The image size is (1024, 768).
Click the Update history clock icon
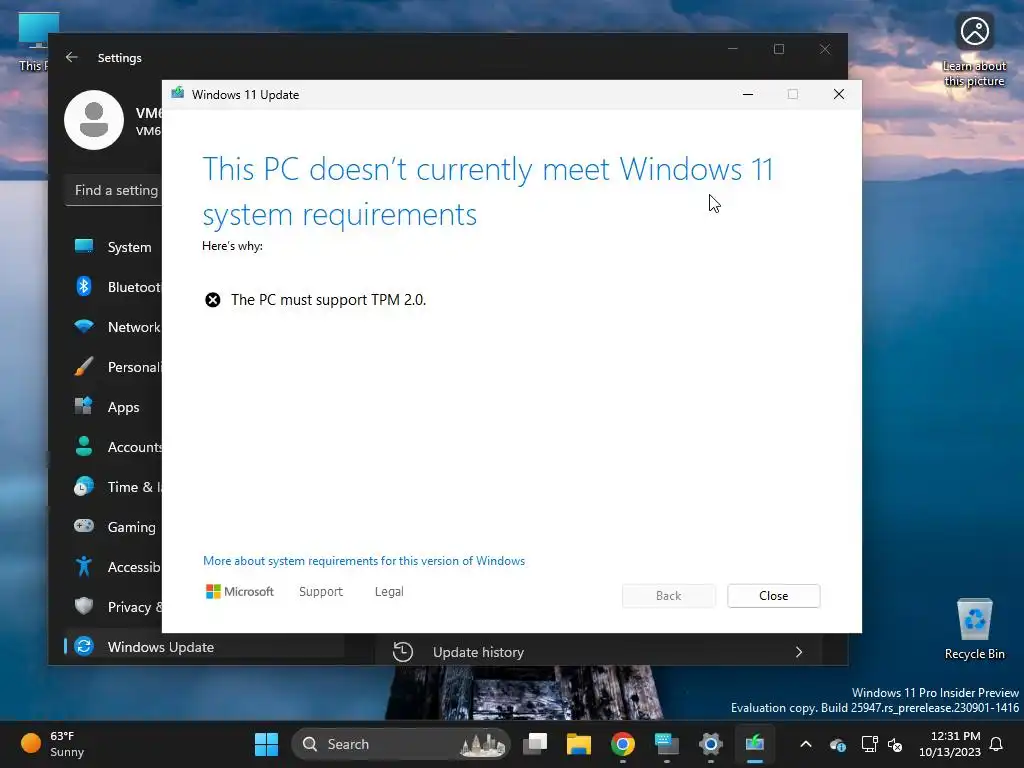point(402,652)
